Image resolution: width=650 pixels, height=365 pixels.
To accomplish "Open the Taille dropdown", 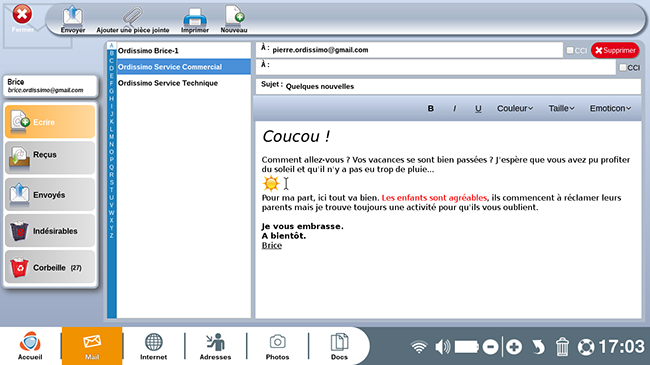I will 561,108.
